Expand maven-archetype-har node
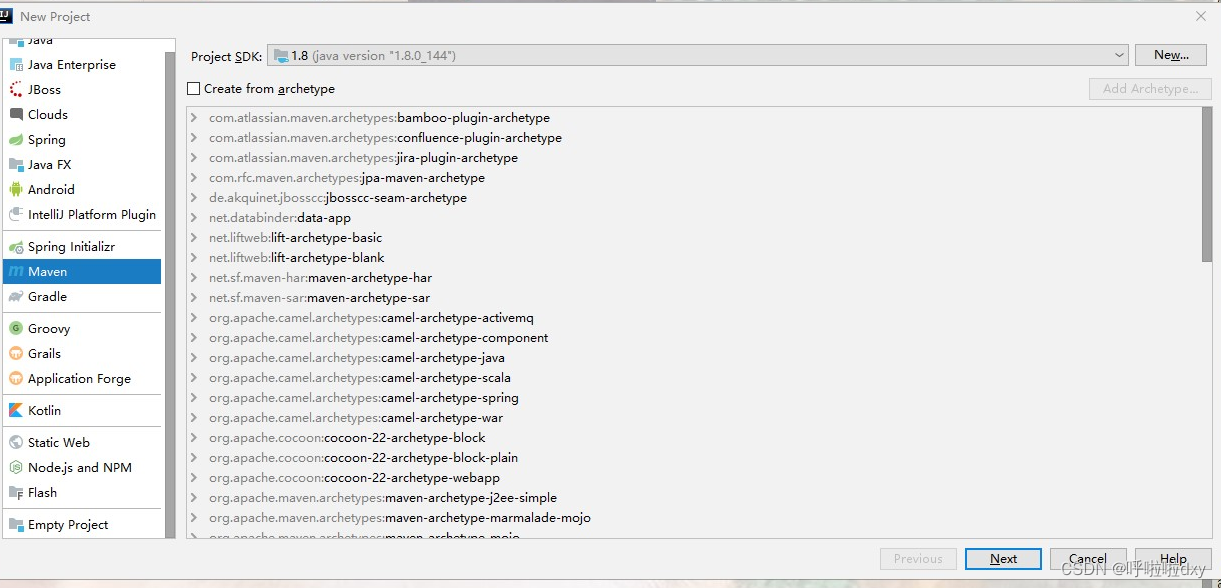This screenshot has height=588, width=1221. (194, 277)
